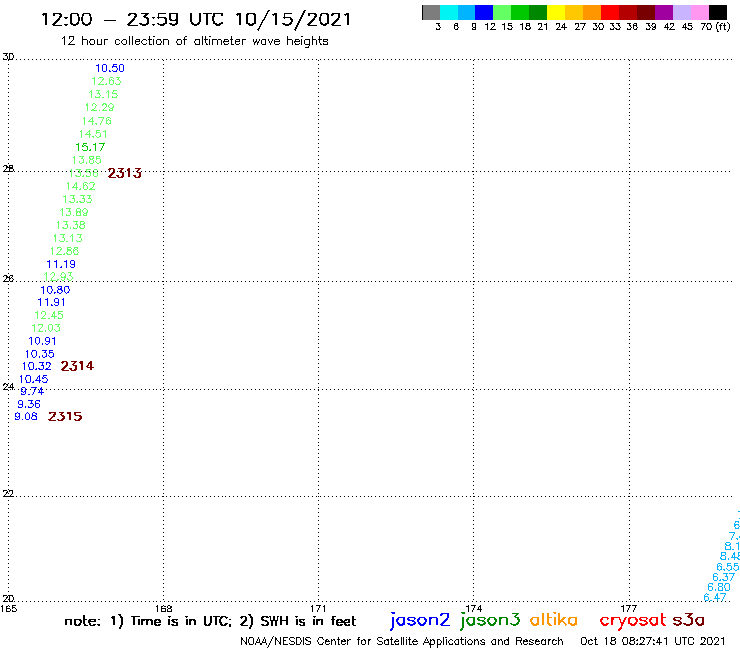
Task: Click the s3a satellite legend label
Action: click(689, 620)
